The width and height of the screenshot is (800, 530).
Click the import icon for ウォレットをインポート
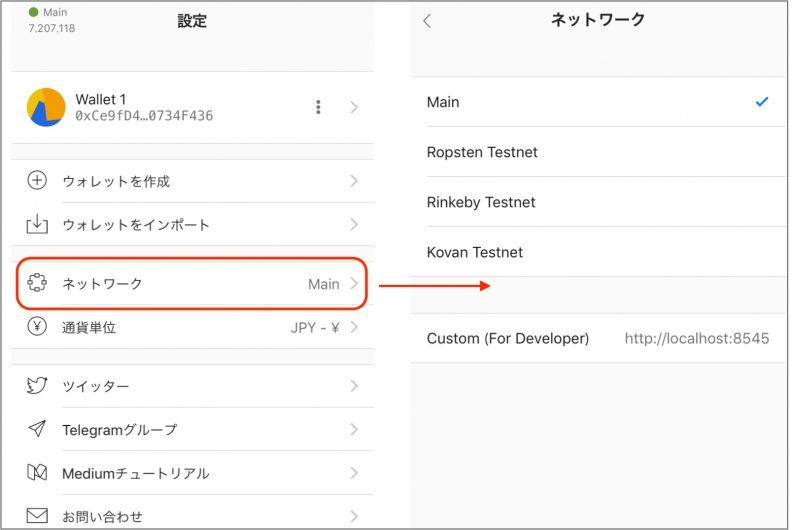coord(37,224)
